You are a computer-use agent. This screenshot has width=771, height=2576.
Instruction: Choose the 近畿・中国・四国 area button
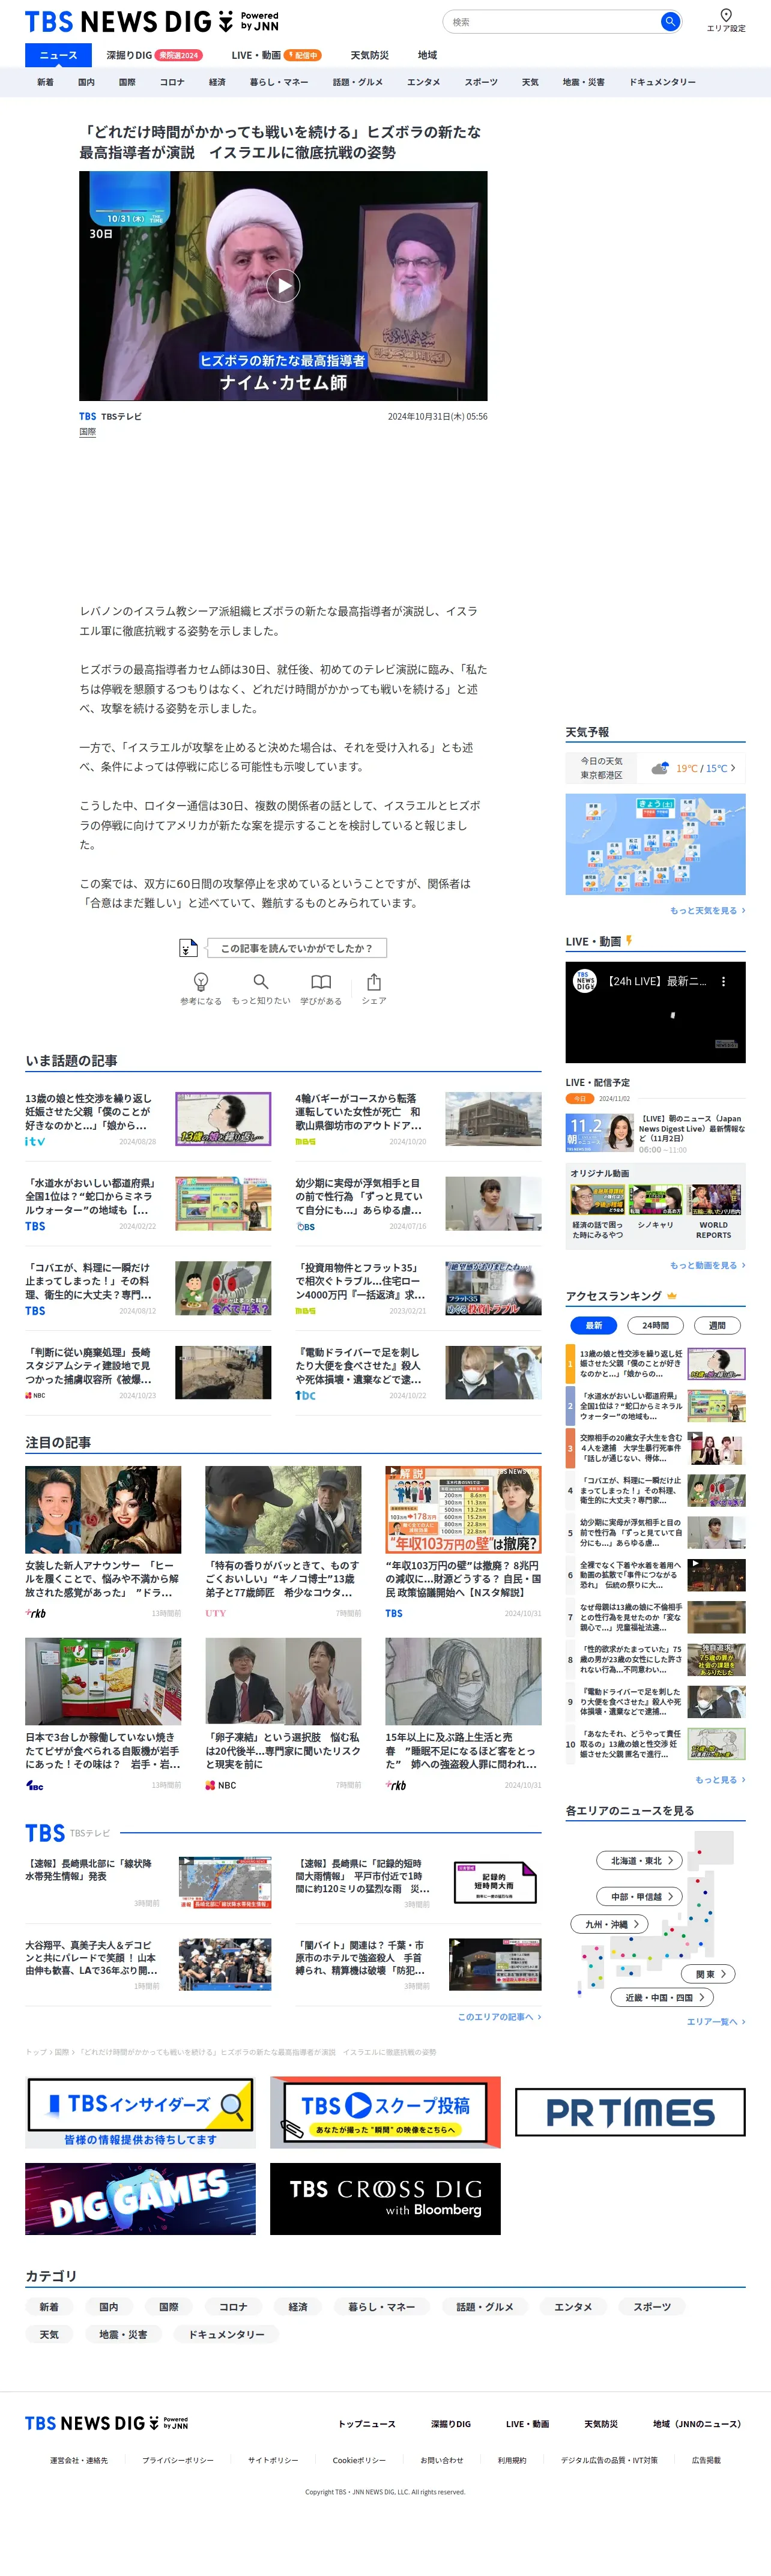coord(662,1997)
